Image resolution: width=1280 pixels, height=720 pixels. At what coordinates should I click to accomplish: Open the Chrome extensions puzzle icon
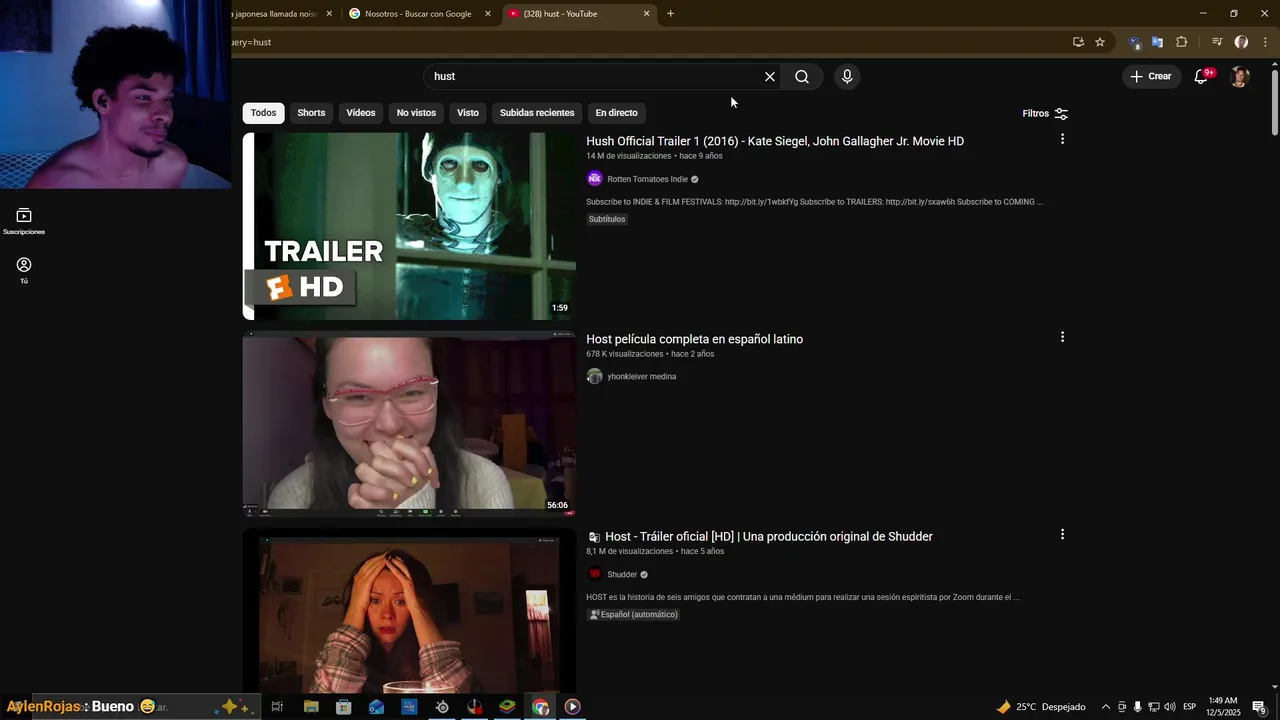point(1182,42)
